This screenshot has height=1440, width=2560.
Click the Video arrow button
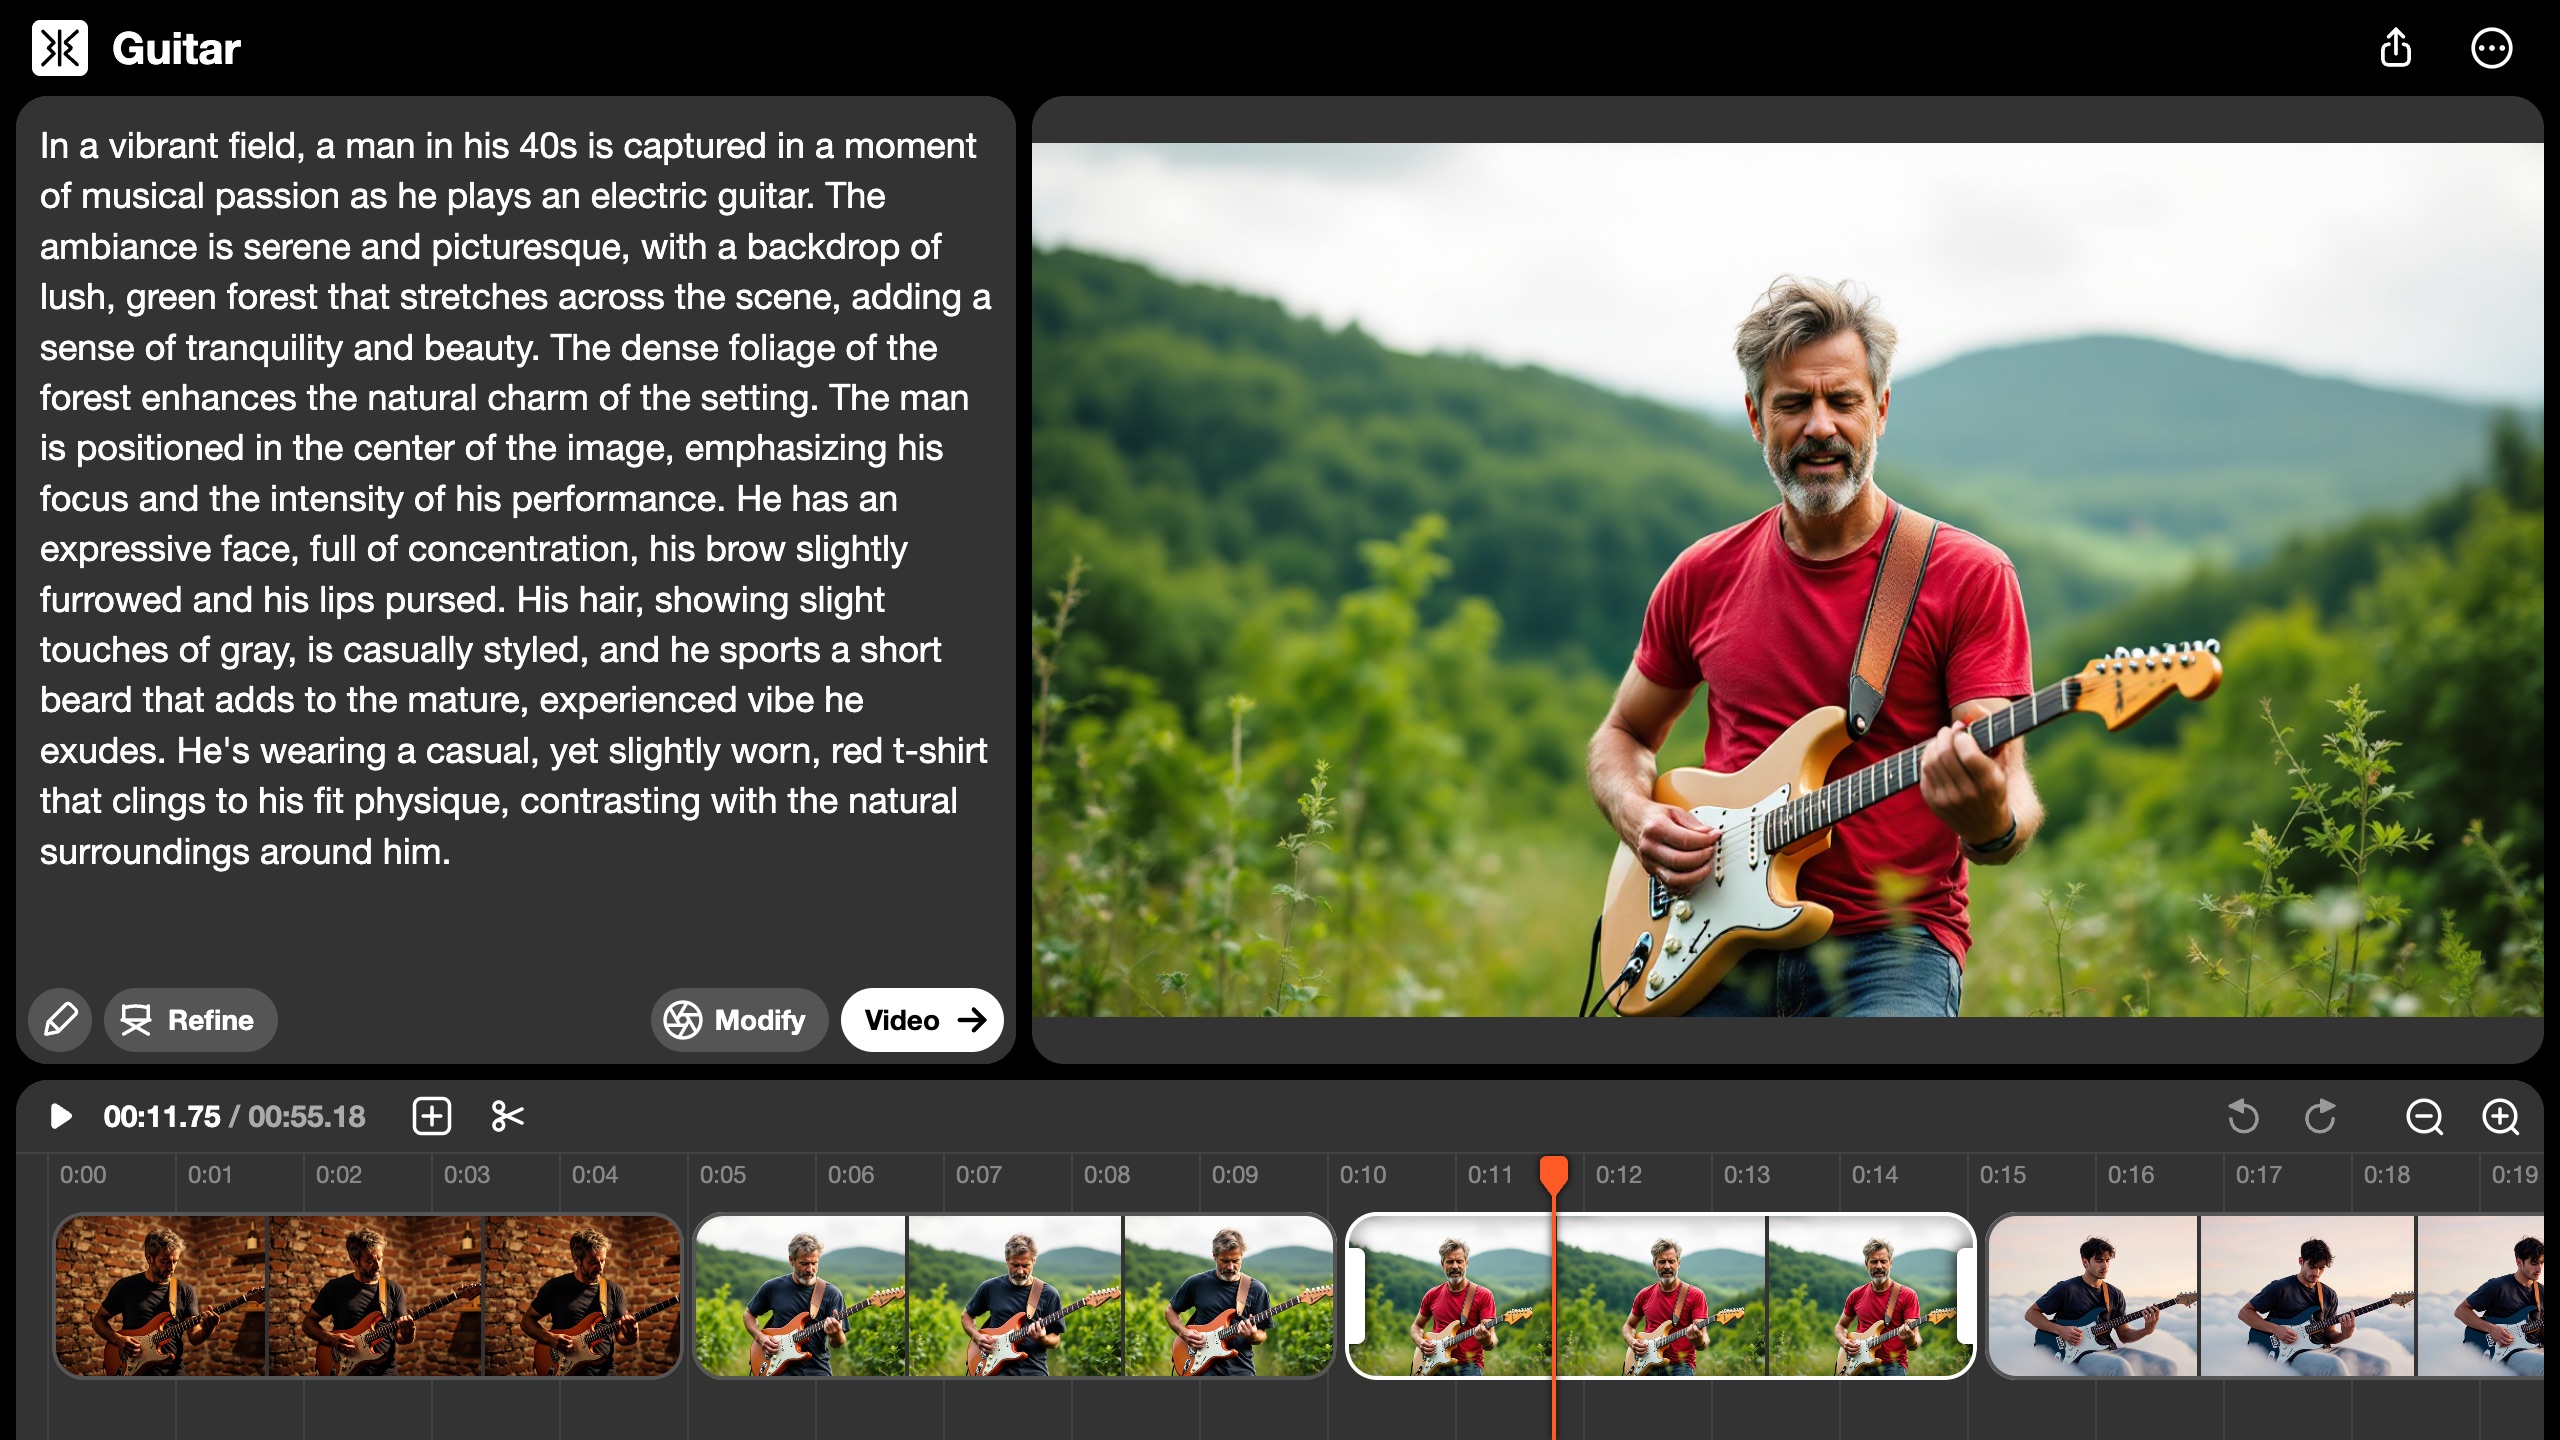pos(922,1020)
